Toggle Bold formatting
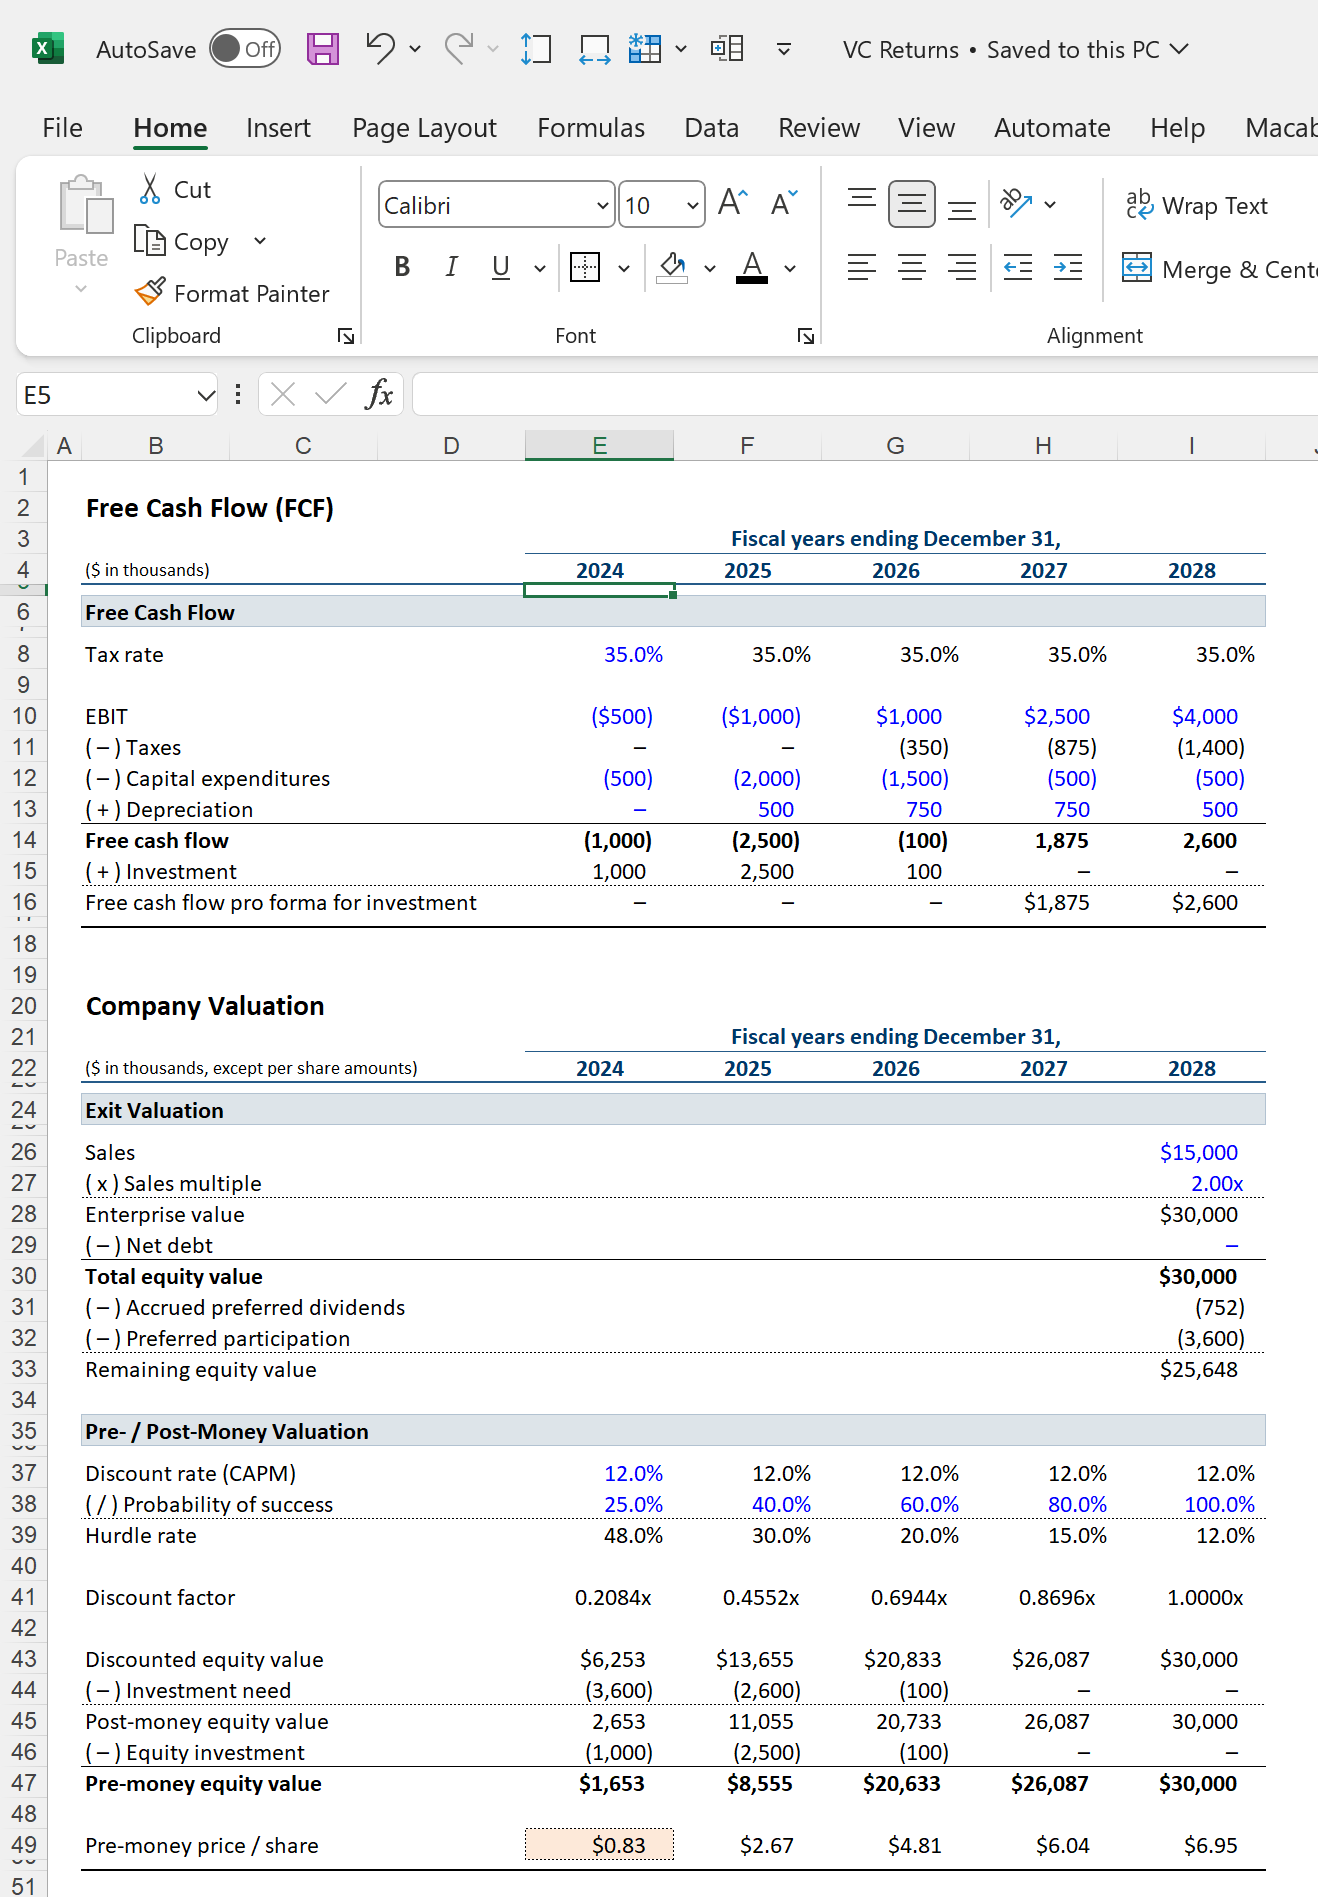 pyautogui.click(x=402, y=267)
